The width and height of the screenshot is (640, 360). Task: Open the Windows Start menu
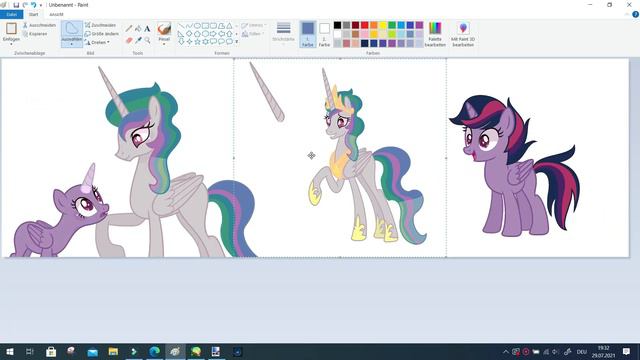point(10,351)
